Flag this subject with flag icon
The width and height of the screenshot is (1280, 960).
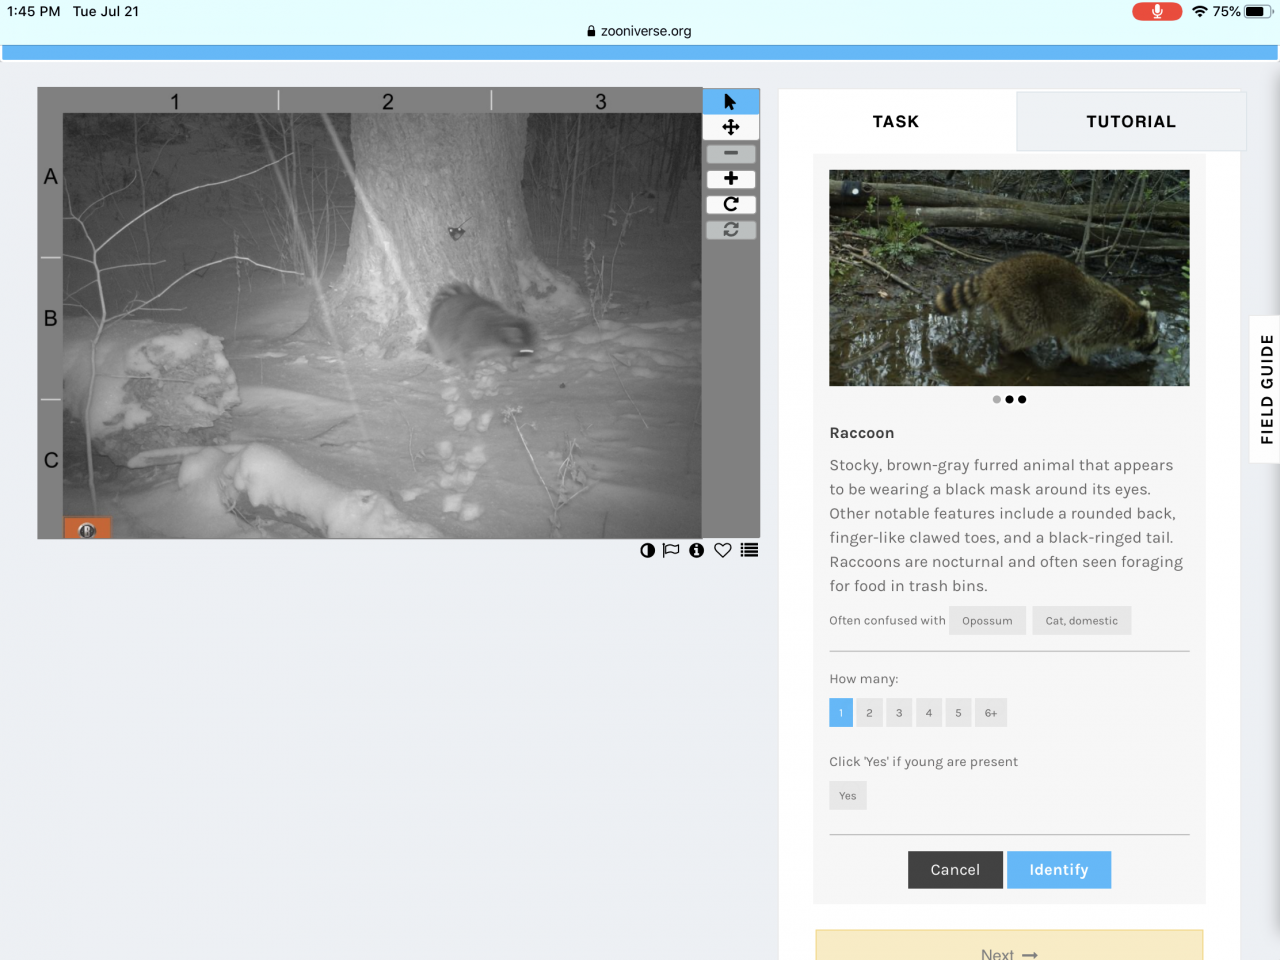click(671, 550)
